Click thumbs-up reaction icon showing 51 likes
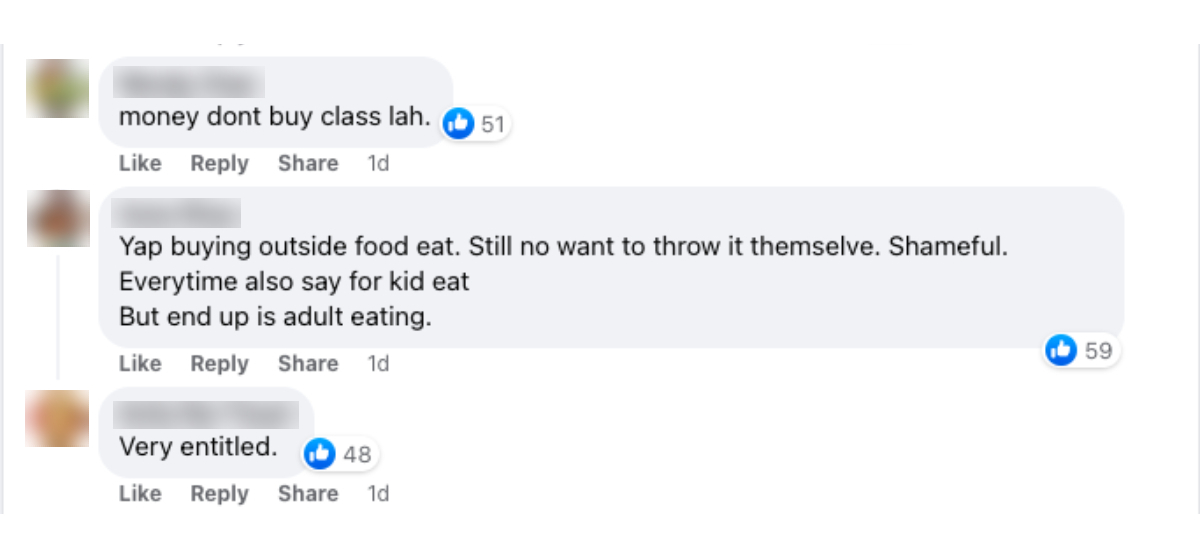Image resolution: width=1200 pixels, height=554 pixels. pyautogui.click(x=459, y=124)
